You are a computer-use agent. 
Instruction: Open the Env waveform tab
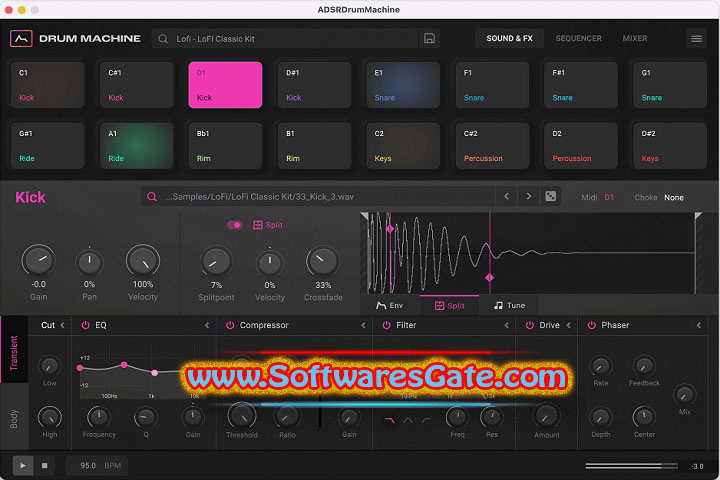click(390, 305)
